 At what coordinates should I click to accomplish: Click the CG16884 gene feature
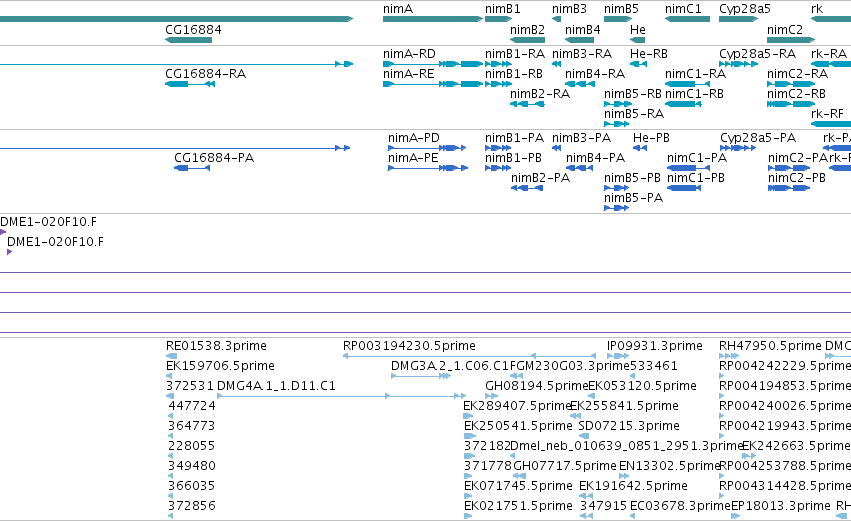[x=188, y=40]
